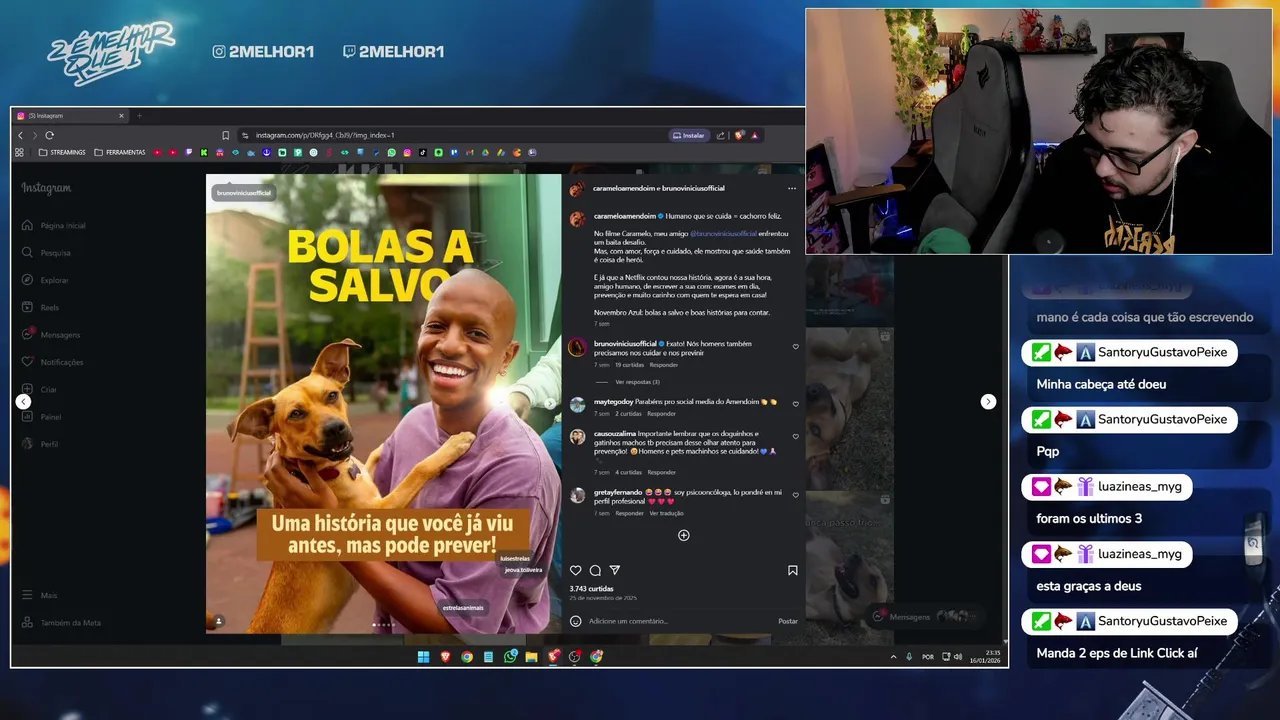Open Reels in Instagram sidebar

click(x=40, y=307)
